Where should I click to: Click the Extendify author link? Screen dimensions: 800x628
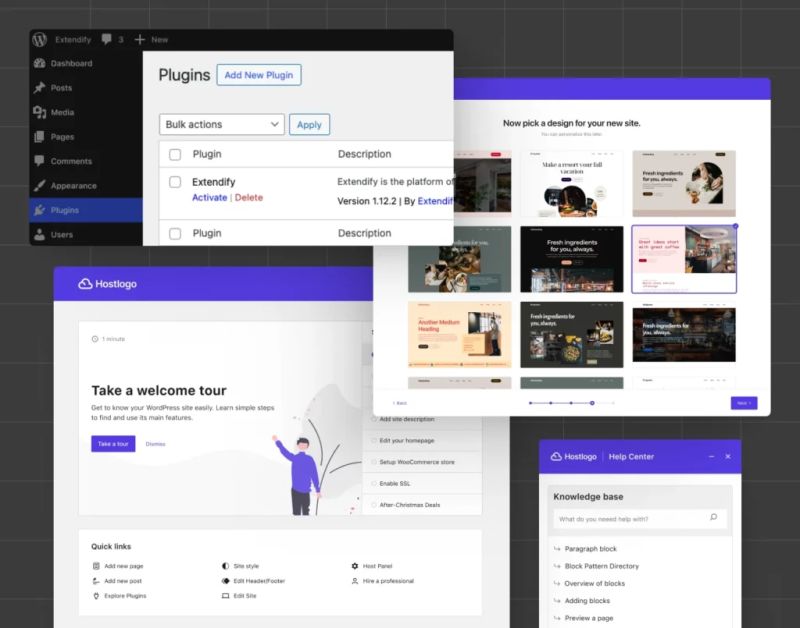[x=435, y=201]
